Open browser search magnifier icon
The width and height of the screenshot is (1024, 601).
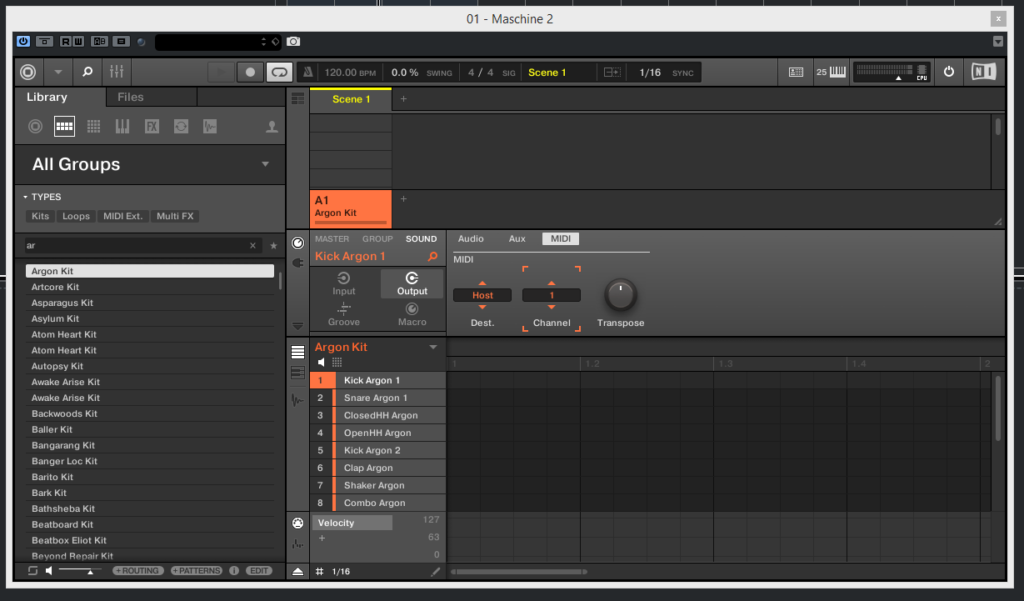(87, 72)
